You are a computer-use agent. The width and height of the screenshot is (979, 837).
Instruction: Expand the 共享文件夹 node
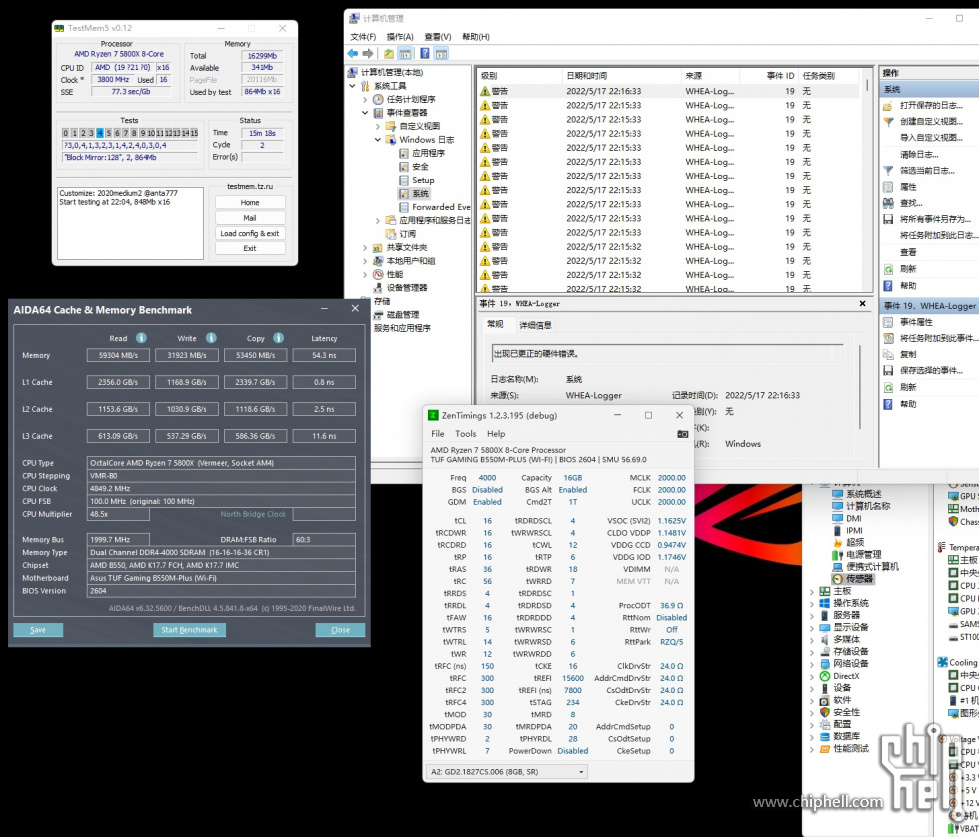tap(365, 247)
